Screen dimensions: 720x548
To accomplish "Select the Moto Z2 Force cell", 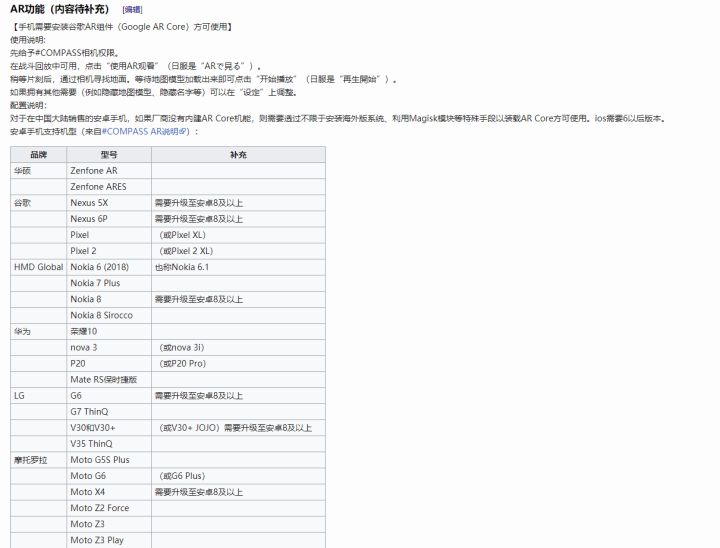I will [109, 508].
